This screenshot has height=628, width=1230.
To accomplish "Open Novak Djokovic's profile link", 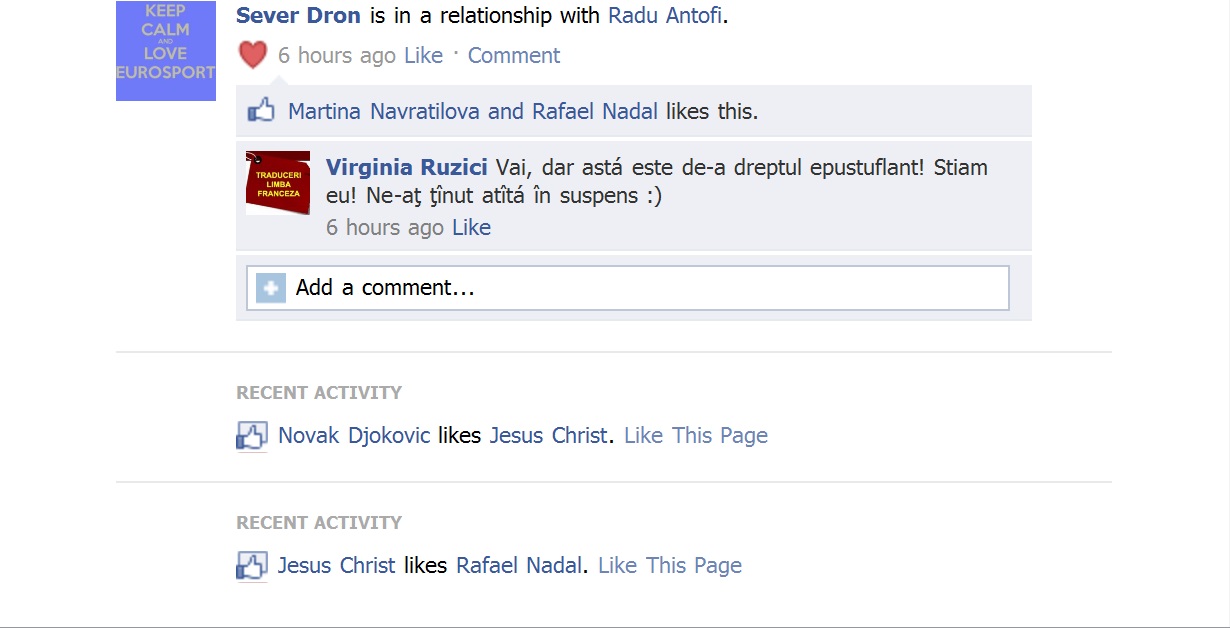I will tap(354, 436).
